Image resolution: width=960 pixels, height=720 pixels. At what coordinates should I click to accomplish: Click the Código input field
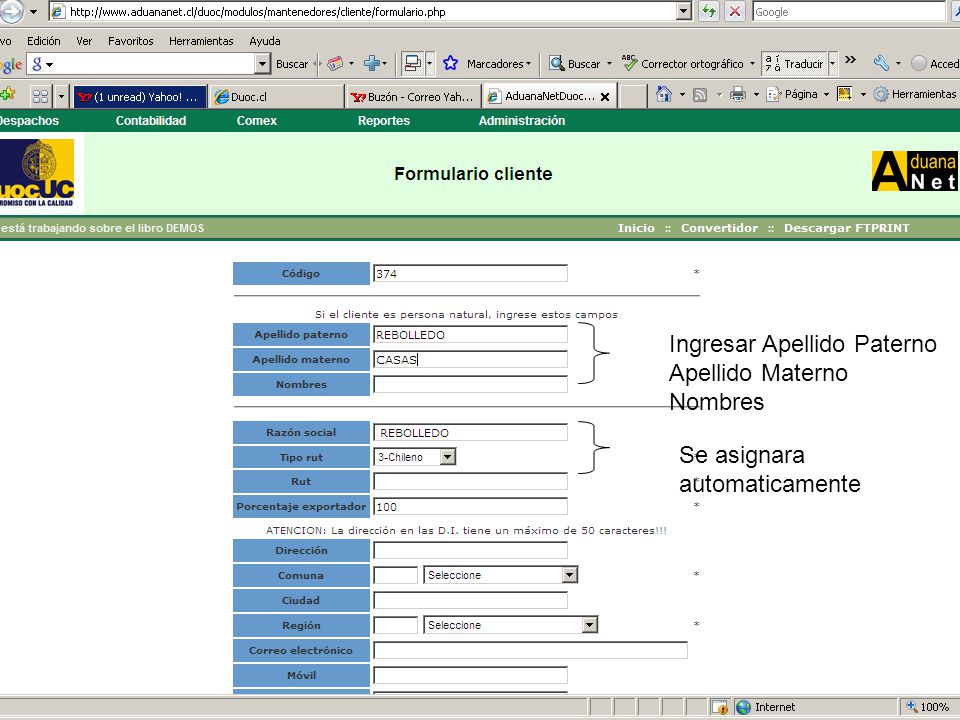pyautogui.click(x=470, y=273)
